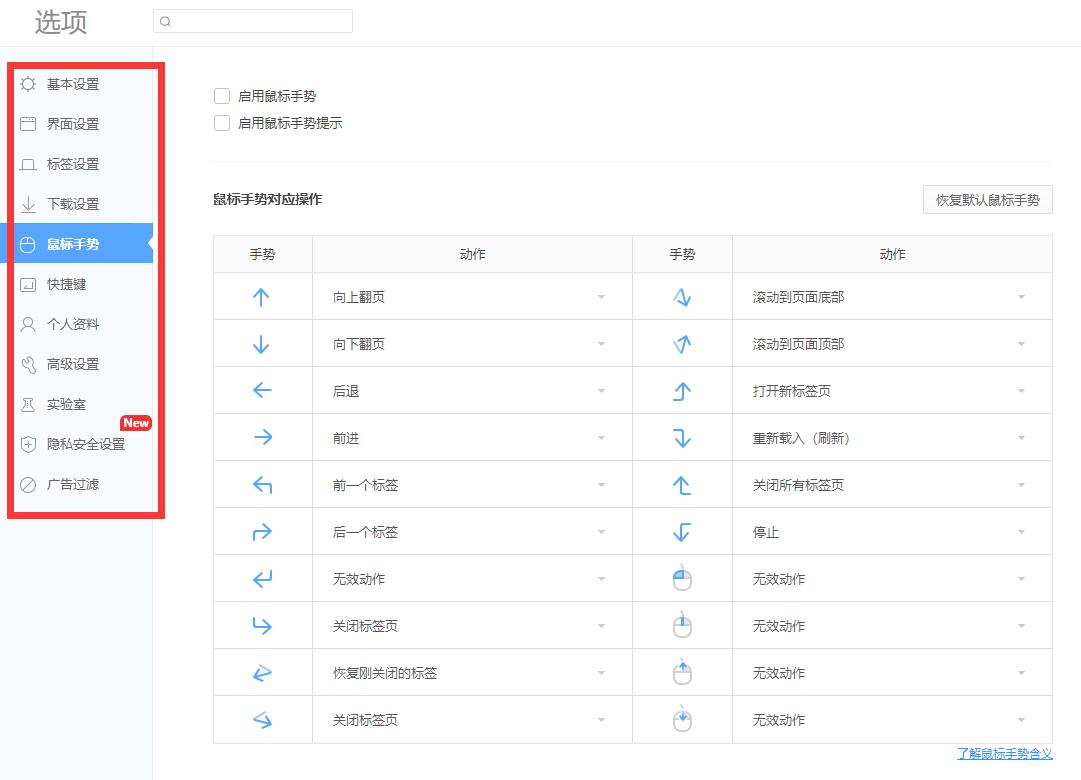Click the 标签设置 tab icon
This screenshot has width=1081, height=780.
(29, 164)
